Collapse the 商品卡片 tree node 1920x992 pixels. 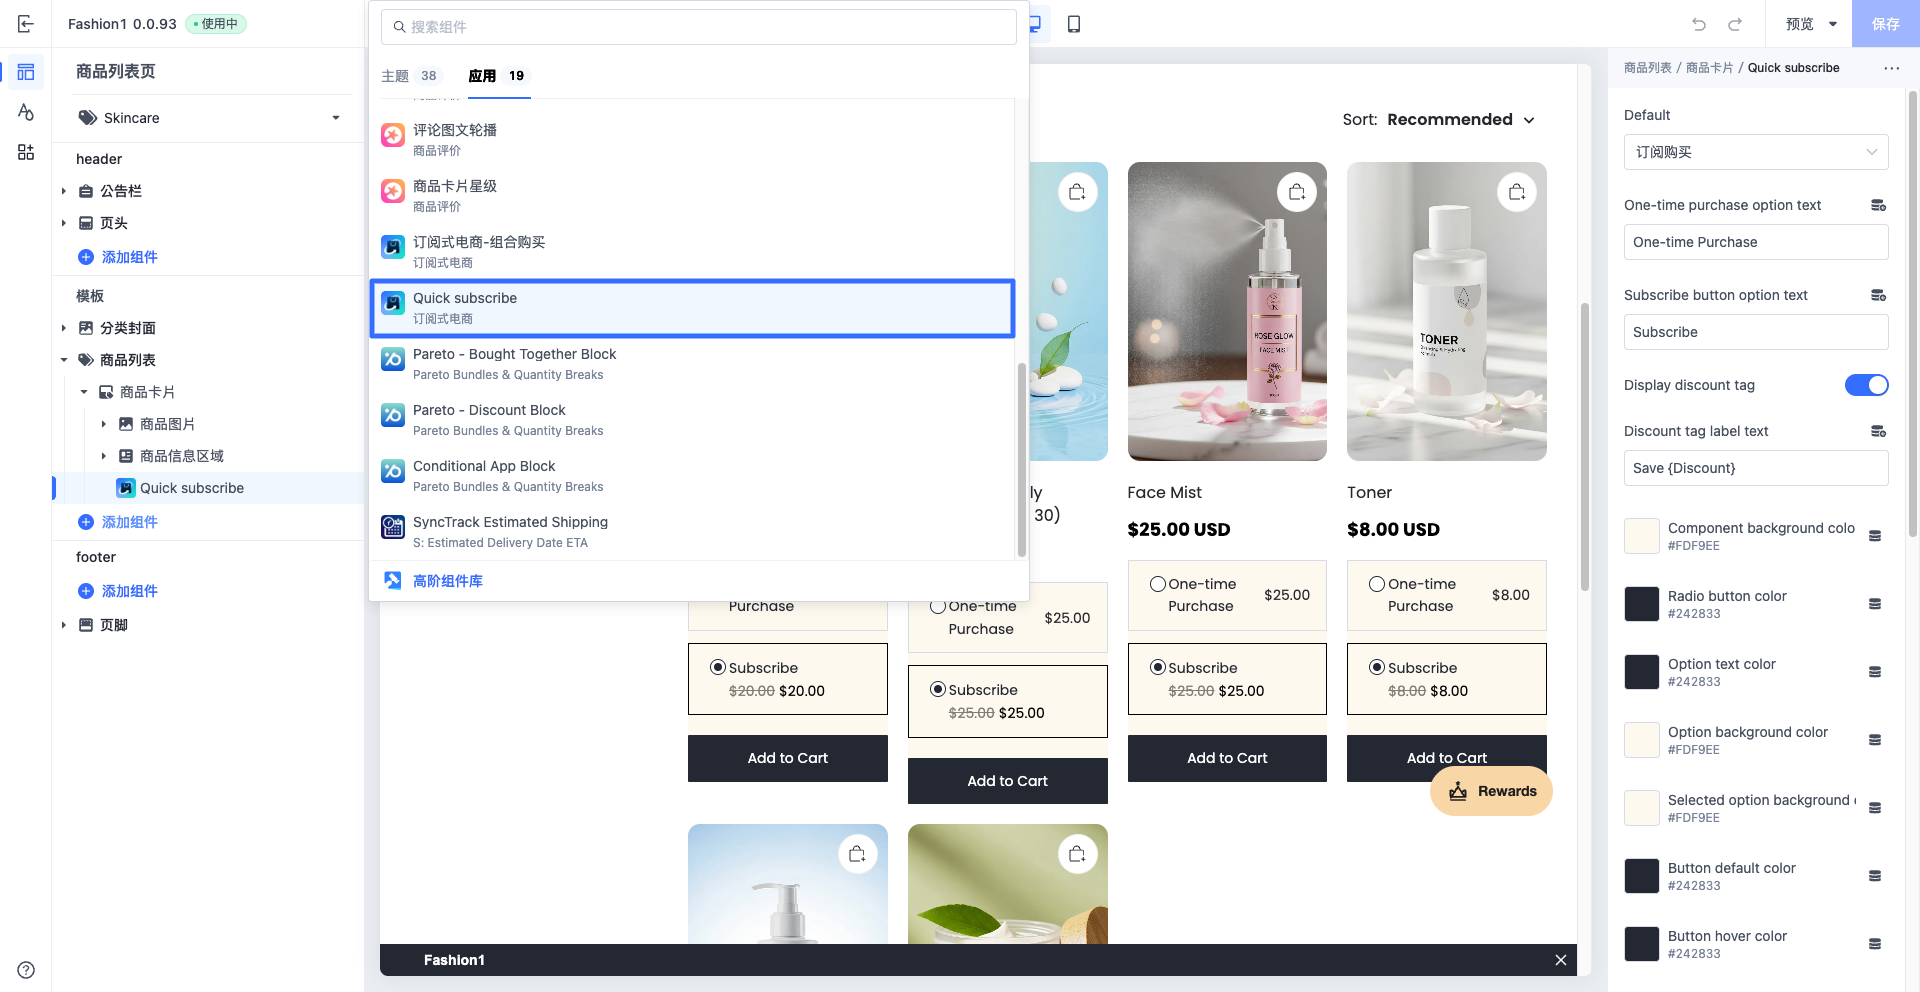point(84,392)
